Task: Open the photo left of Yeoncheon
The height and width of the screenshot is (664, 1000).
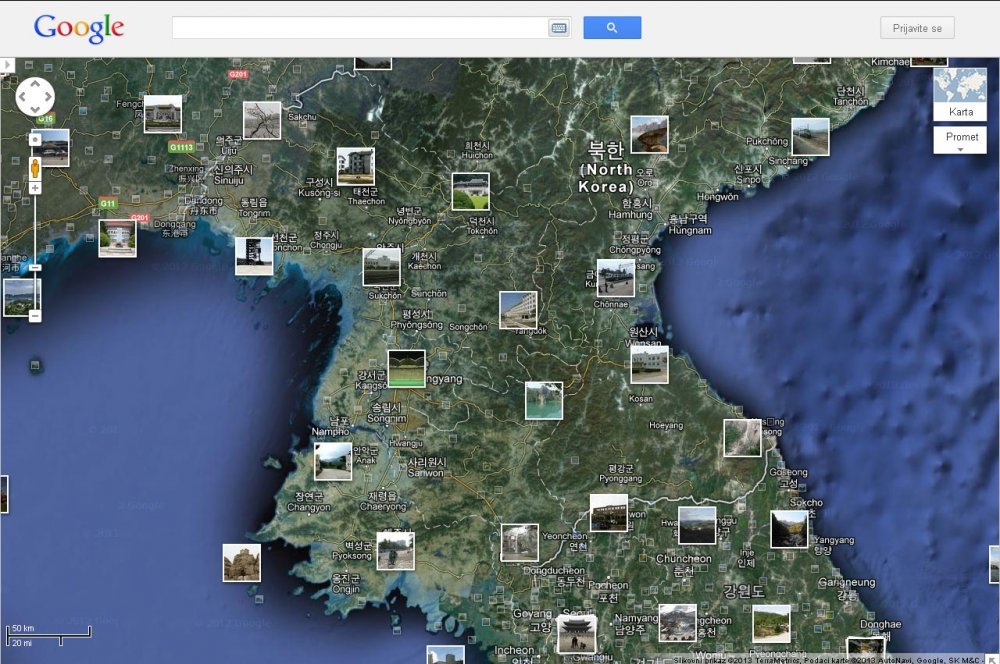Action: click(x=520, y=543)
